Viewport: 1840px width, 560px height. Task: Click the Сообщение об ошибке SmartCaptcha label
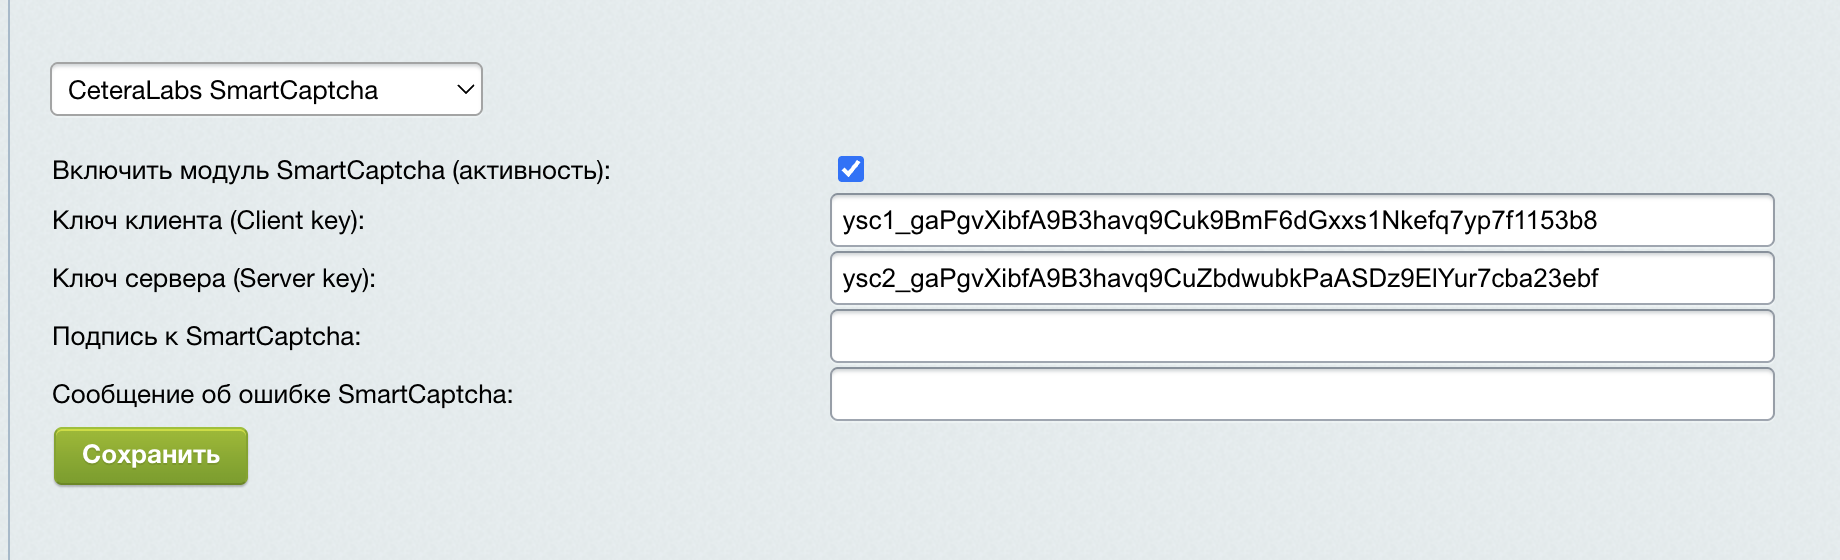click(282, 394)
